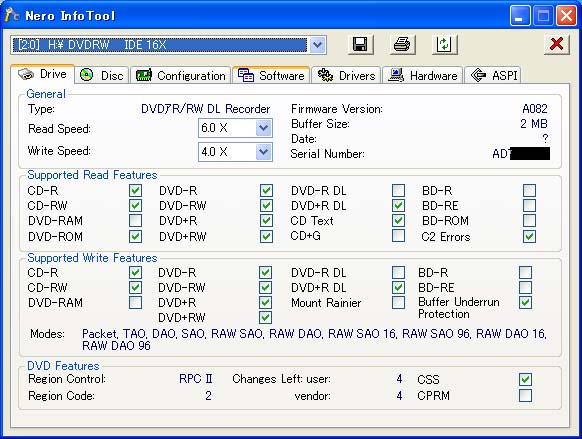Go to the Drivers tab
This screenshot has height=439, width=582.
coord(346,75)
